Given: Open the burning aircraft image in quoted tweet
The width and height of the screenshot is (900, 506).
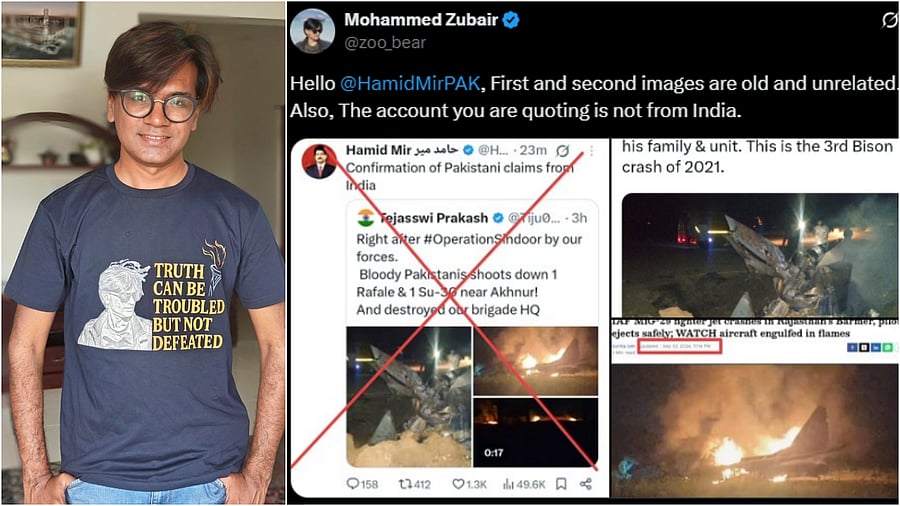Looking at the screenshot, I should (535, 359).
